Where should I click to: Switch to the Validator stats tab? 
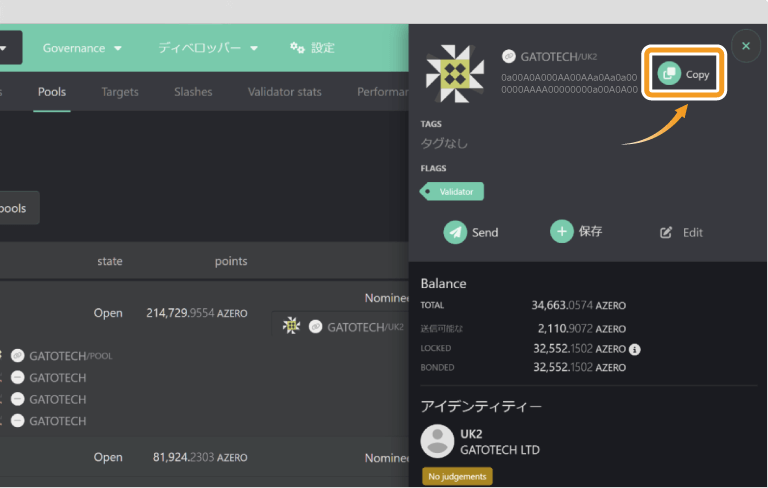pos(285,92)
